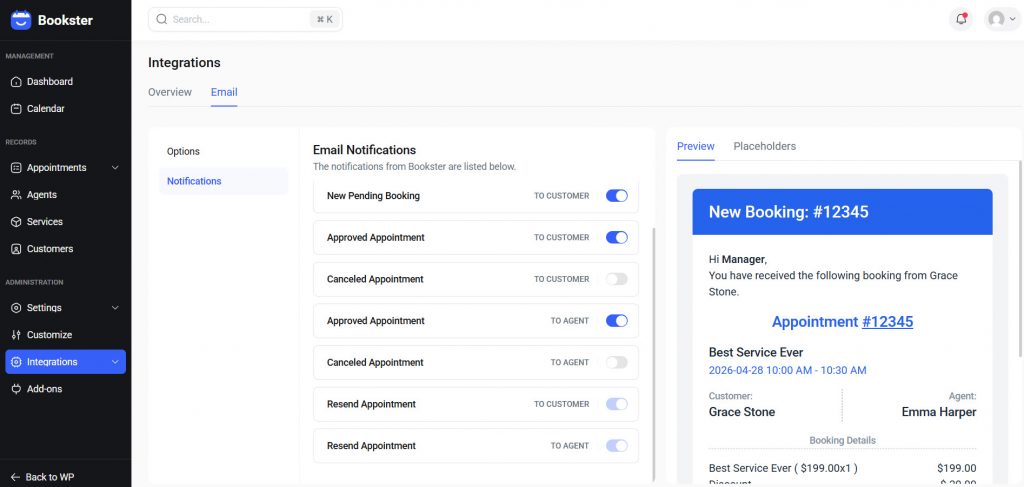
Task: Click the $199.00 price value
Action: [x=957, y=468]
